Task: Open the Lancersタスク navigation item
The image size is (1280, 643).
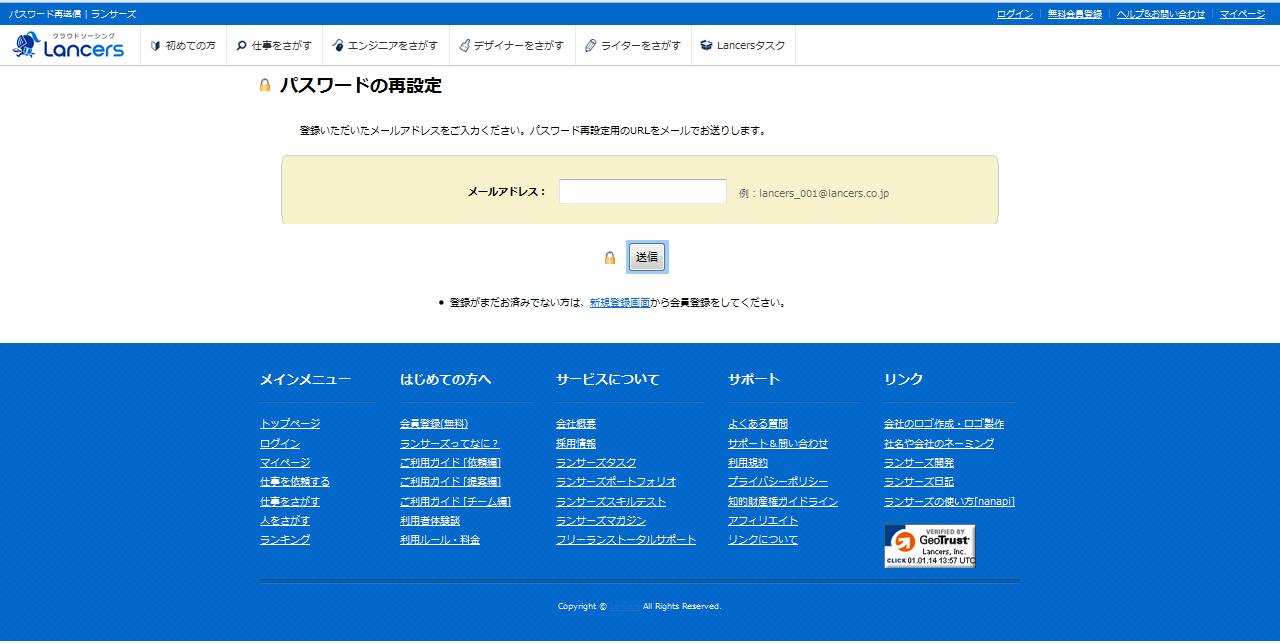Action: (743, 45)
